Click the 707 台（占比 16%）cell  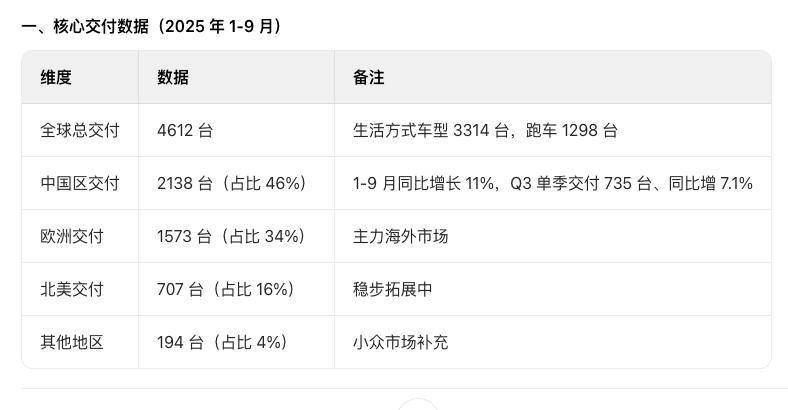pos(225,289)
